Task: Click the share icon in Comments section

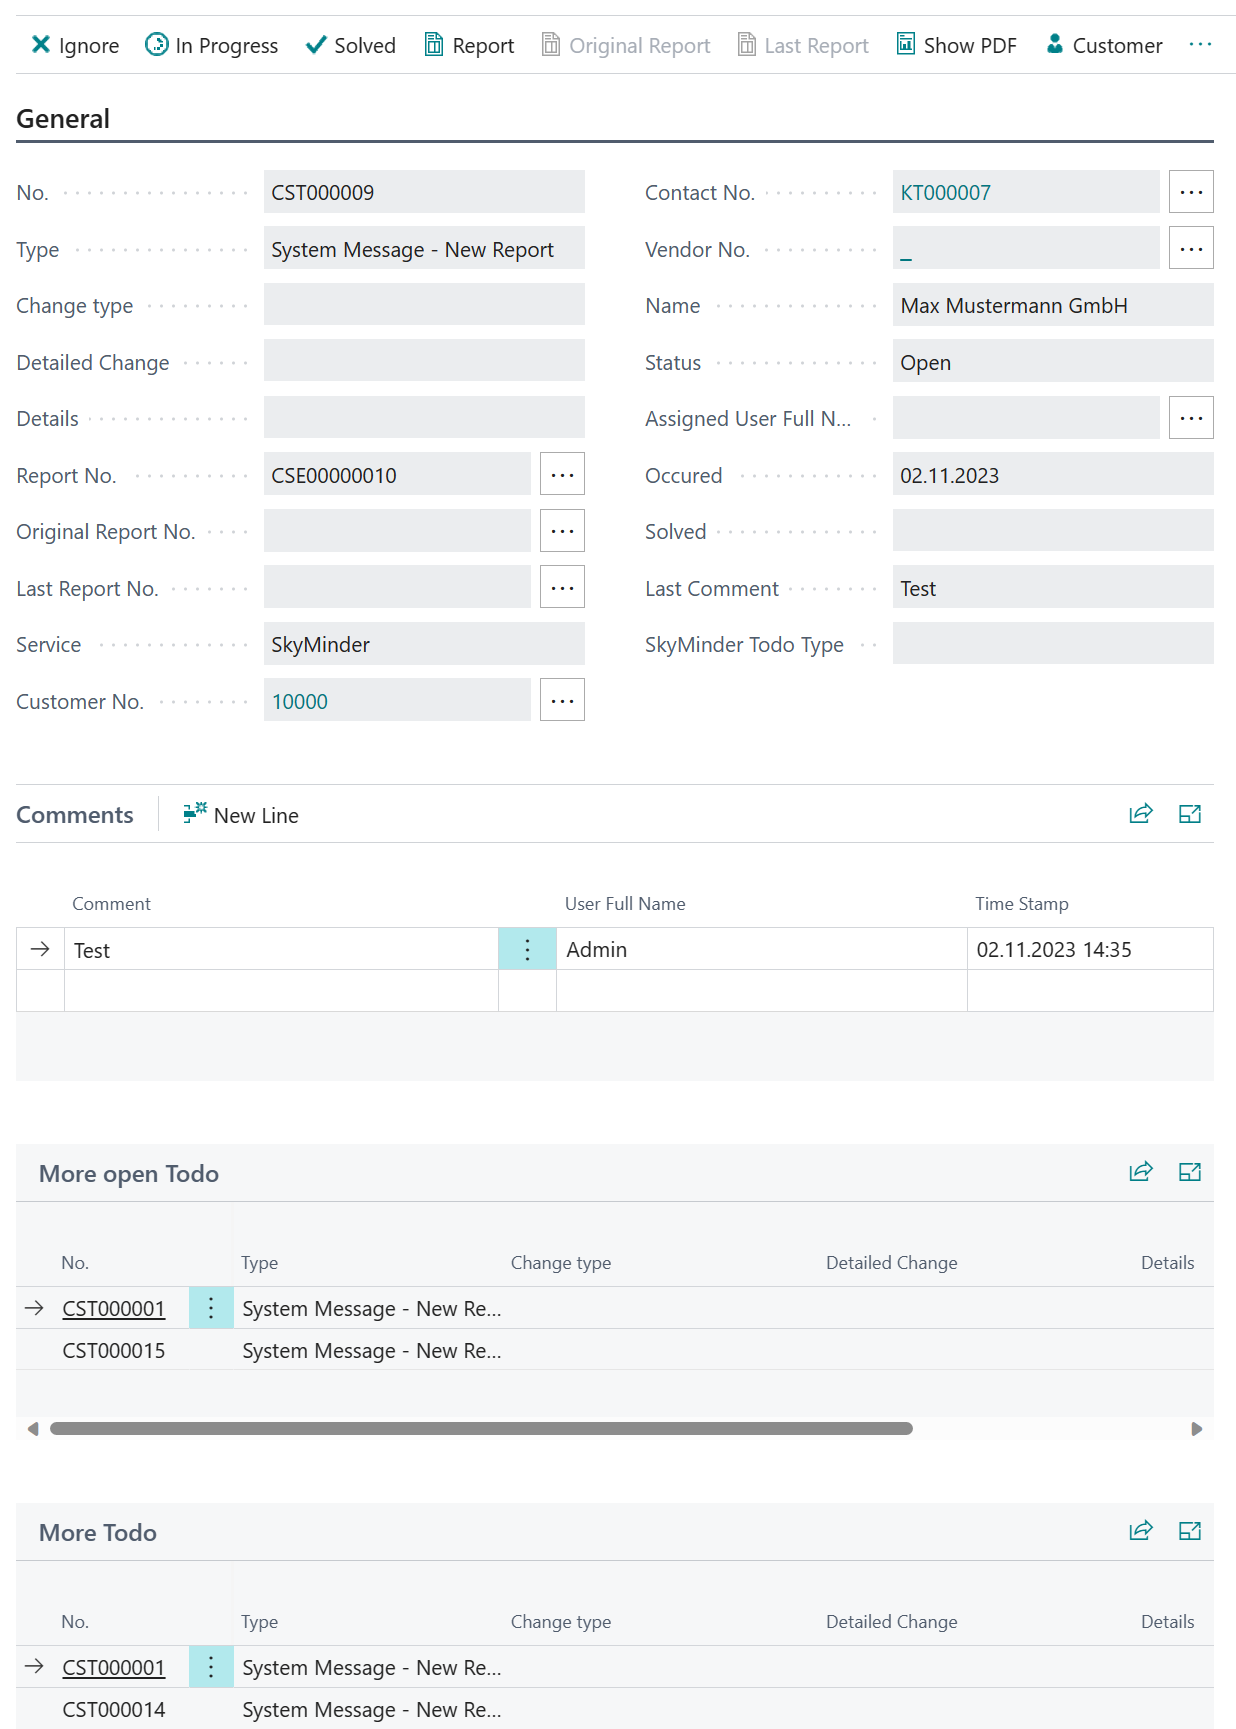Action: (1140, 814)
